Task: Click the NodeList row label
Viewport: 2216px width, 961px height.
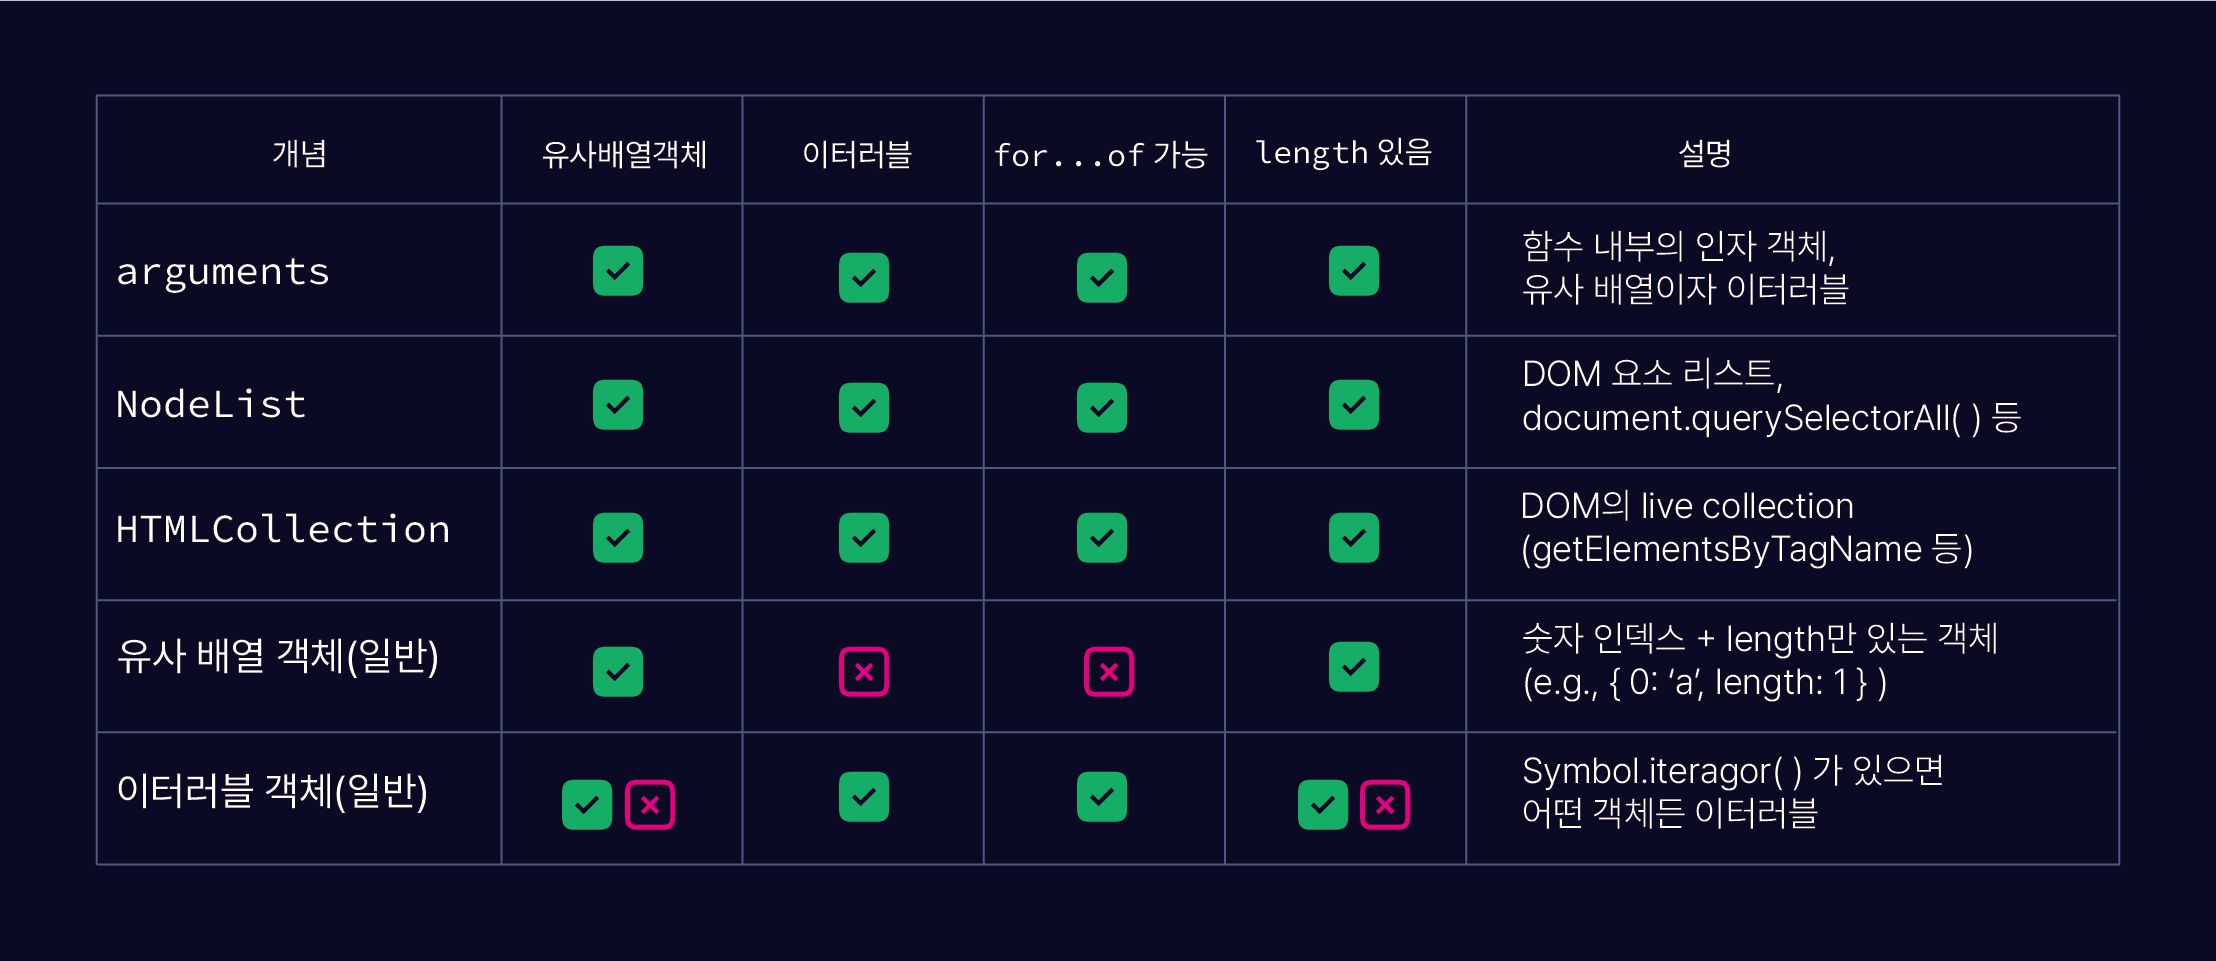Action: (x=211, y=404)
